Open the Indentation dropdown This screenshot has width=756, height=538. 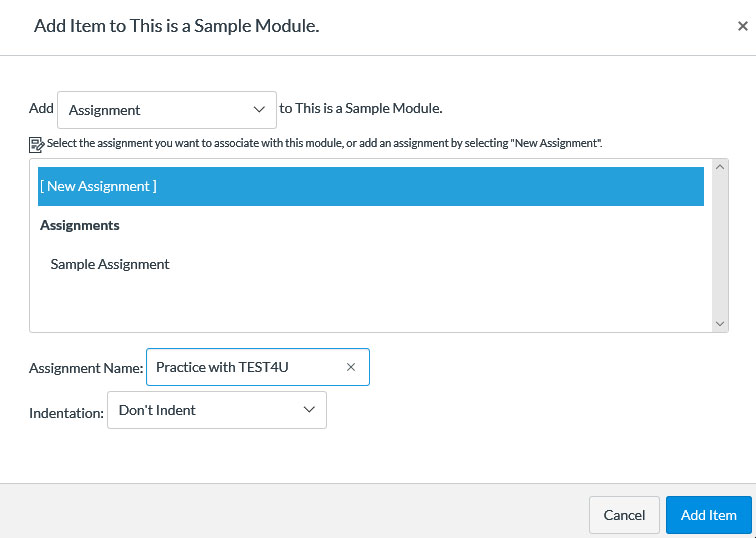(x=216, y=410)
